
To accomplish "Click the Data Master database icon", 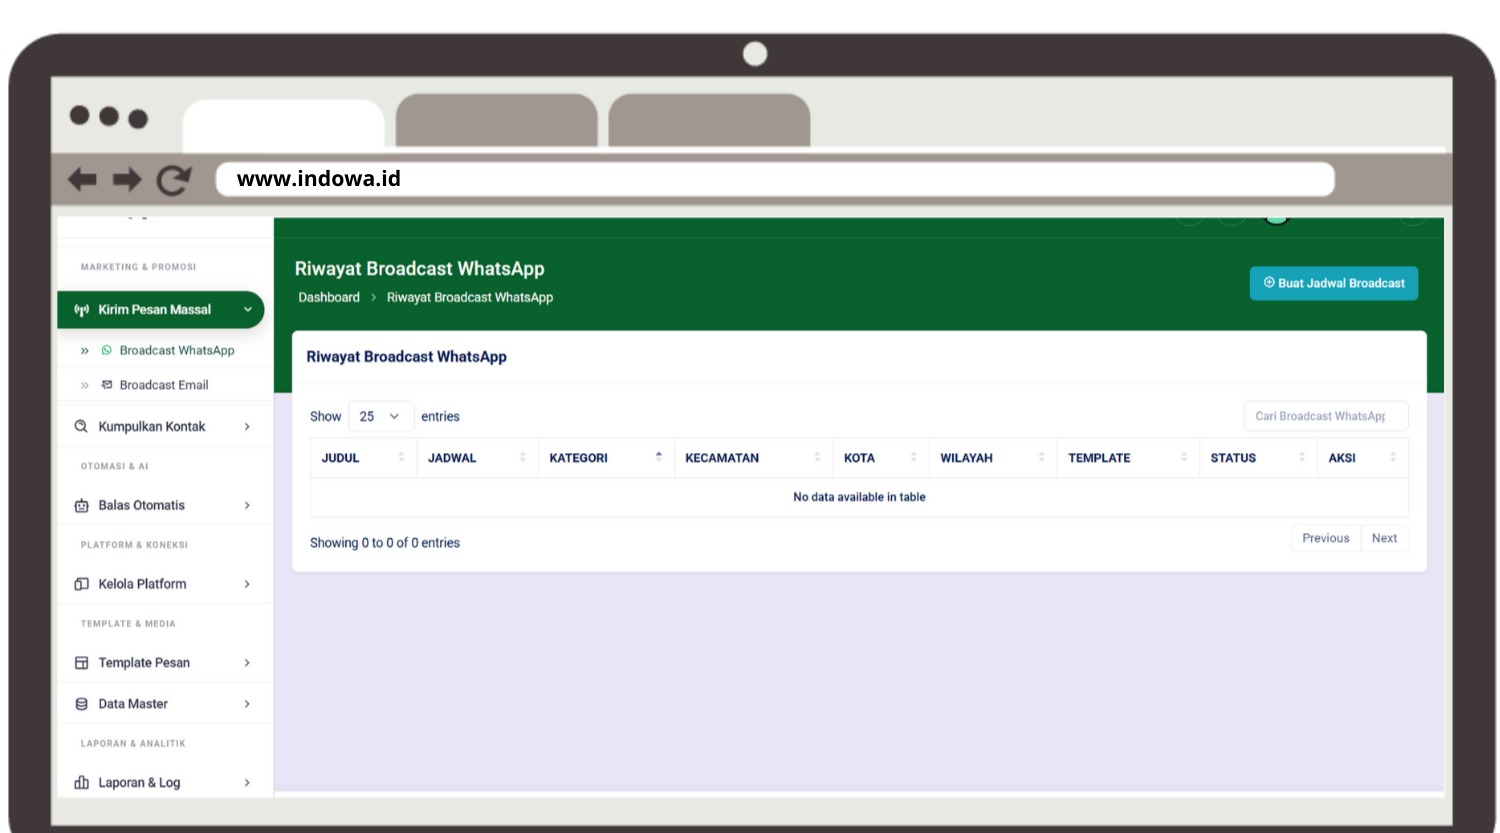I will (x=82, y=704).
